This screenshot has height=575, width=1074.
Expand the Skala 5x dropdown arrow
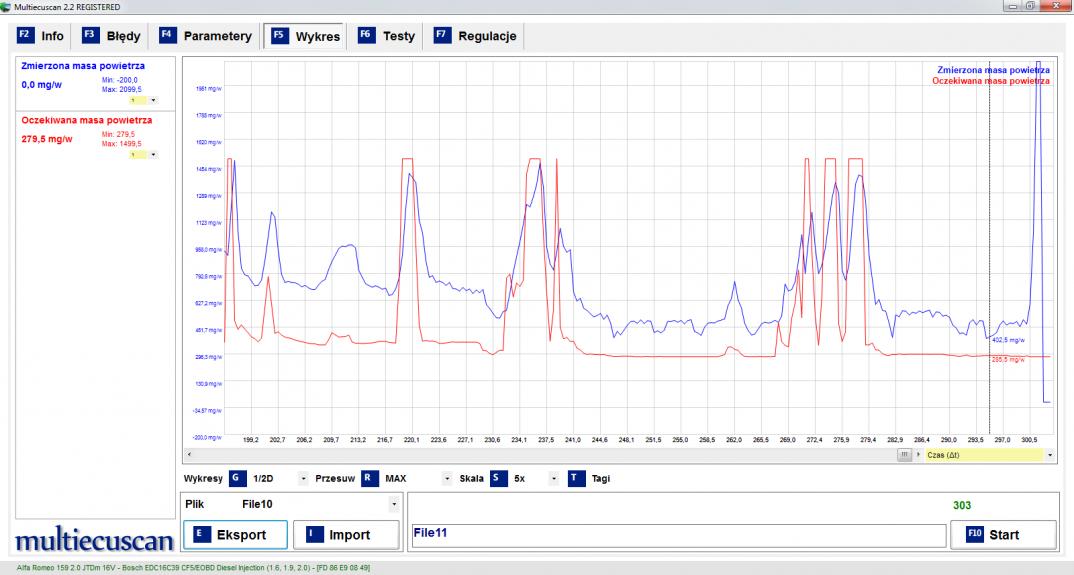point(553,479)
